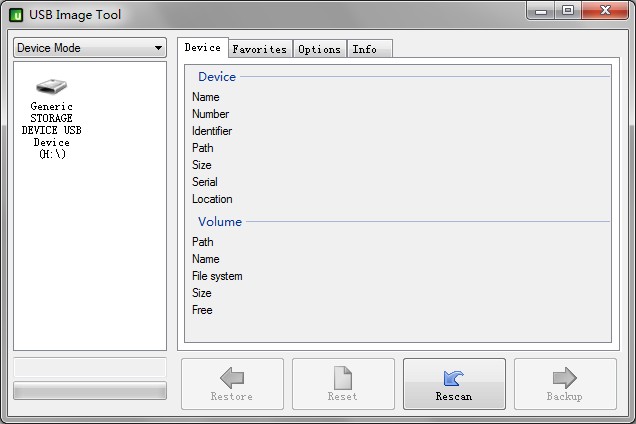This screenshot has height=424, width=636.
Task: Click the Backup button
Action: [565, 384]
